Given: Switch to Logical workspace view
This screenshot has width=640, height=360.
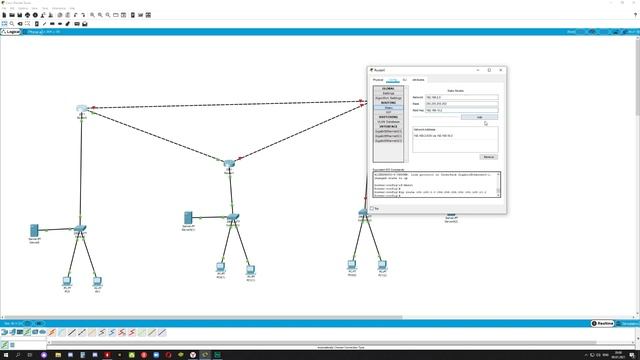Looking at the screenshot, I should point(11,31).
